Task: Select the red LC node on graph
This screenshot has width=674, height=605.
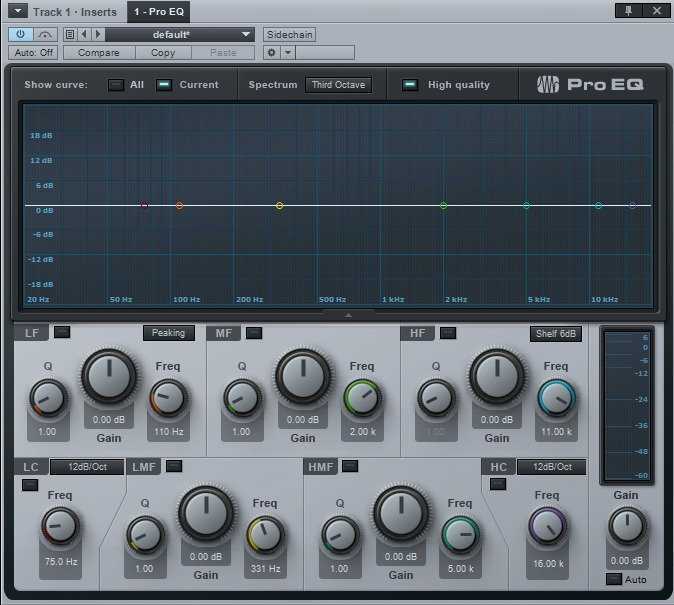Action: [145, 206]
